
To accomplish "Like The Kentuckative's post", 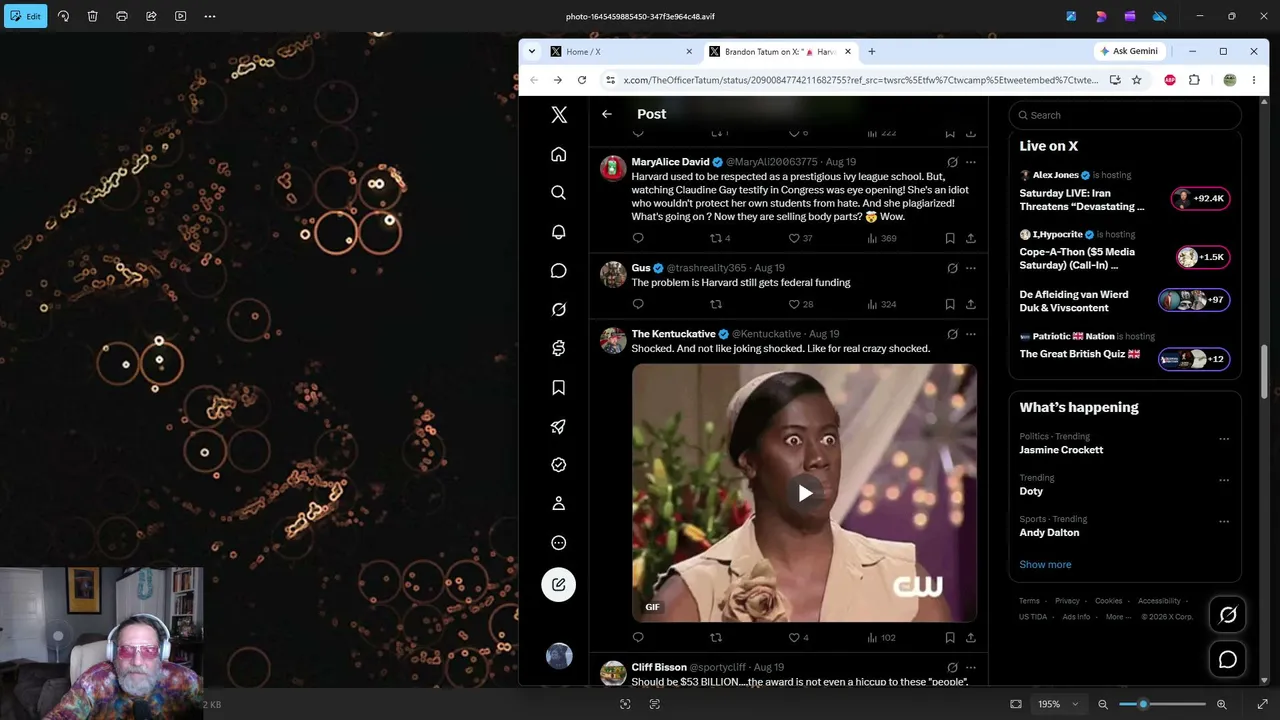I will (x=798, y=637).
